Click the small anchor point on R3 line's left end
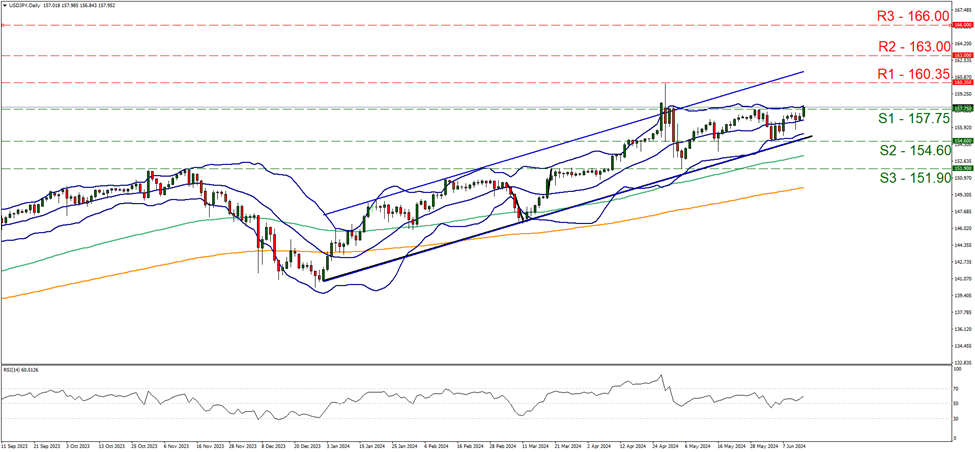 tap(3, 26)
